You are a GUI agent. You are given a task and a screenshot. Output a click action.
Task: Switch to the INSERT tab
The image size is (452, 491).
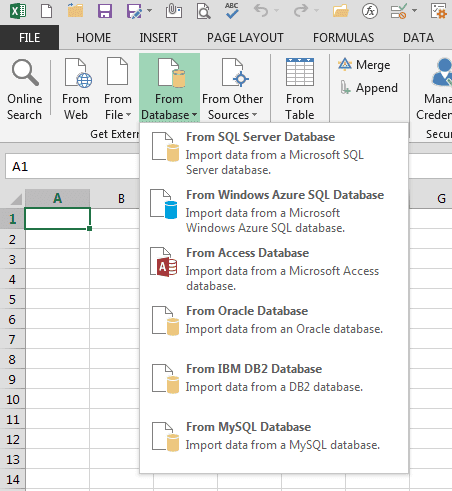coord(158,37)
